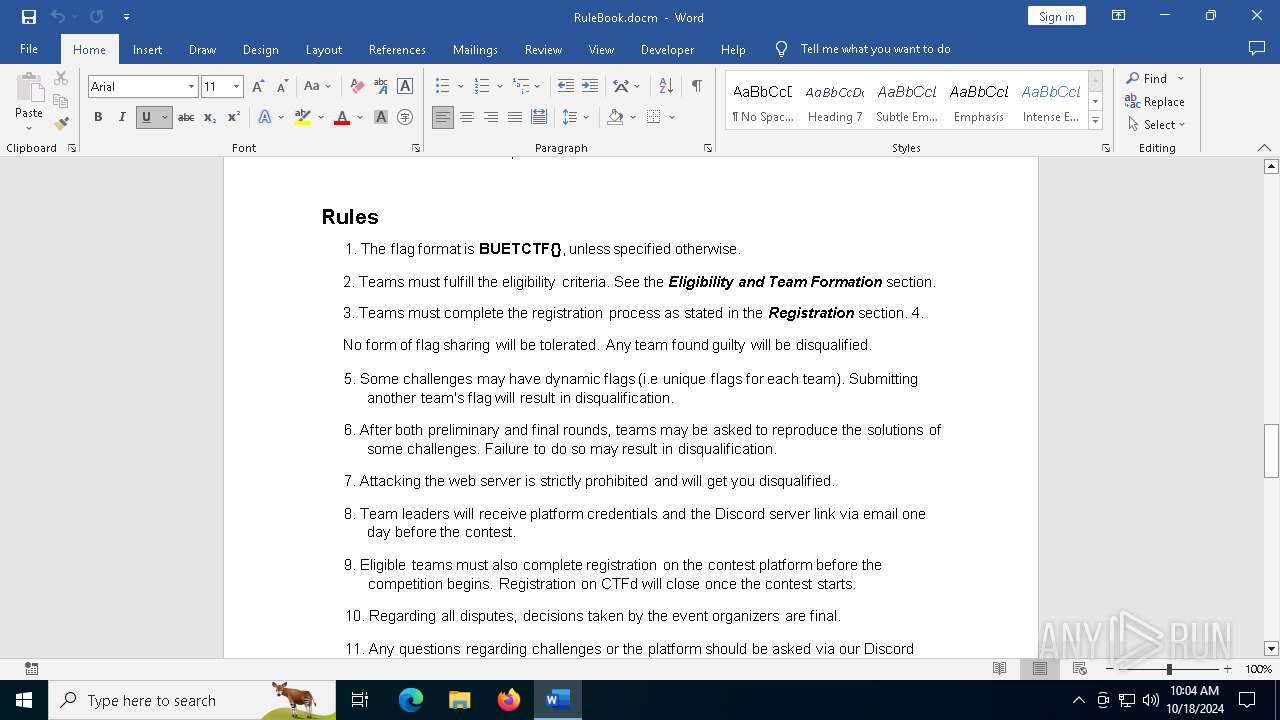Switch to the Layout tab
This screenshot has height=720, width=1280.
323,49
